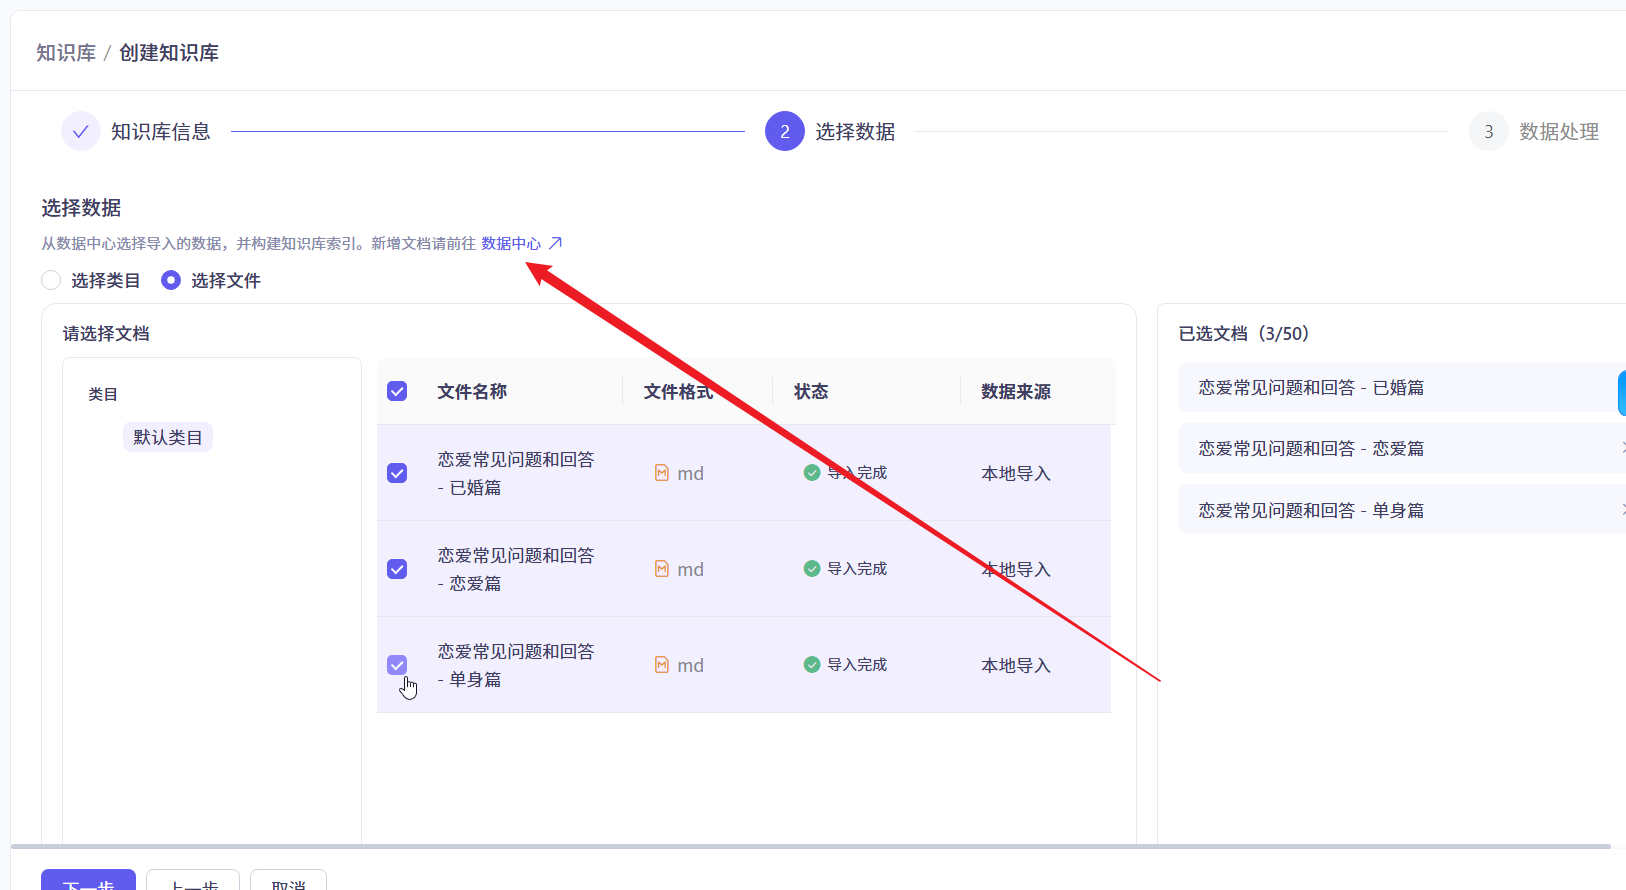Click the 文件名称 column header

pos(472,391)
